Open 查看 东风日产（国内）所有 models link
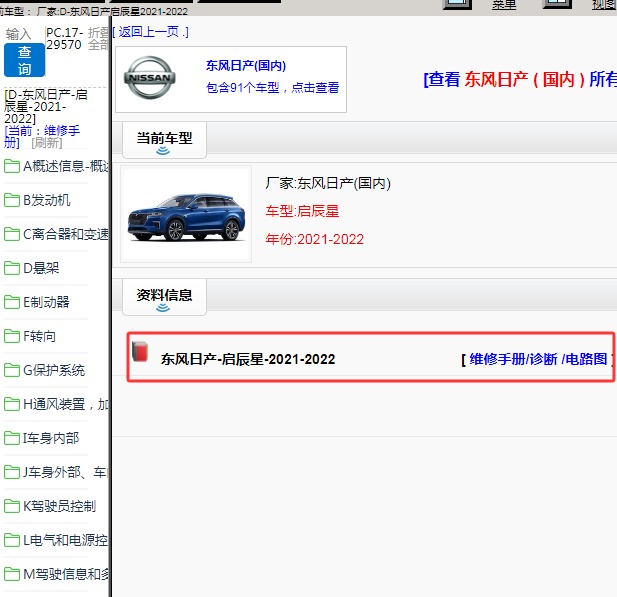Image resolution: width=617 pixels, height=597 pixels. [x=520, y=79]
